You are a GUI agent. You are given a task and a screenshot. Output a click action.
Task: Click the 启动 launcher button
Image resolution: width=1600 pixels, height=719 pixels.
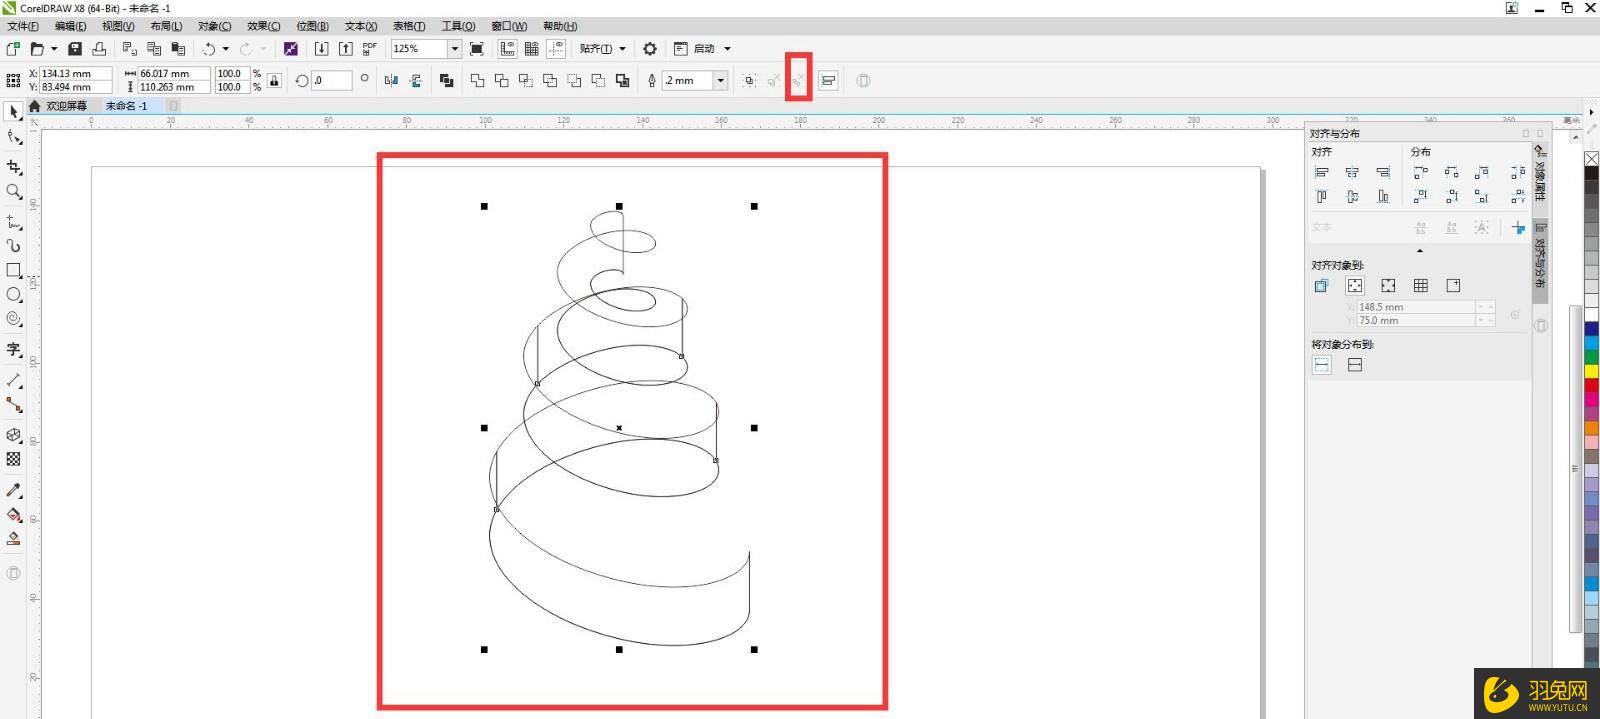click(704, 49)
